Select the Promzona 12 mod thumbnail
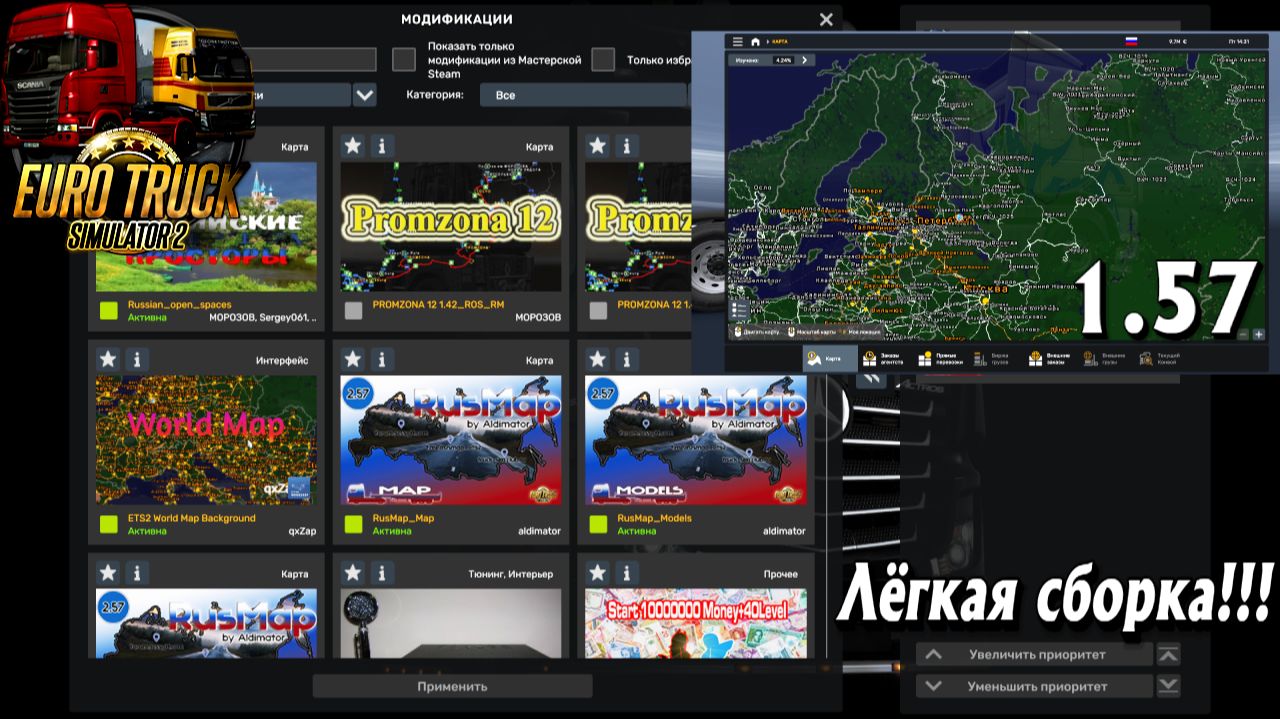This screenshot has height=719, width=1280. pos(451,226)
